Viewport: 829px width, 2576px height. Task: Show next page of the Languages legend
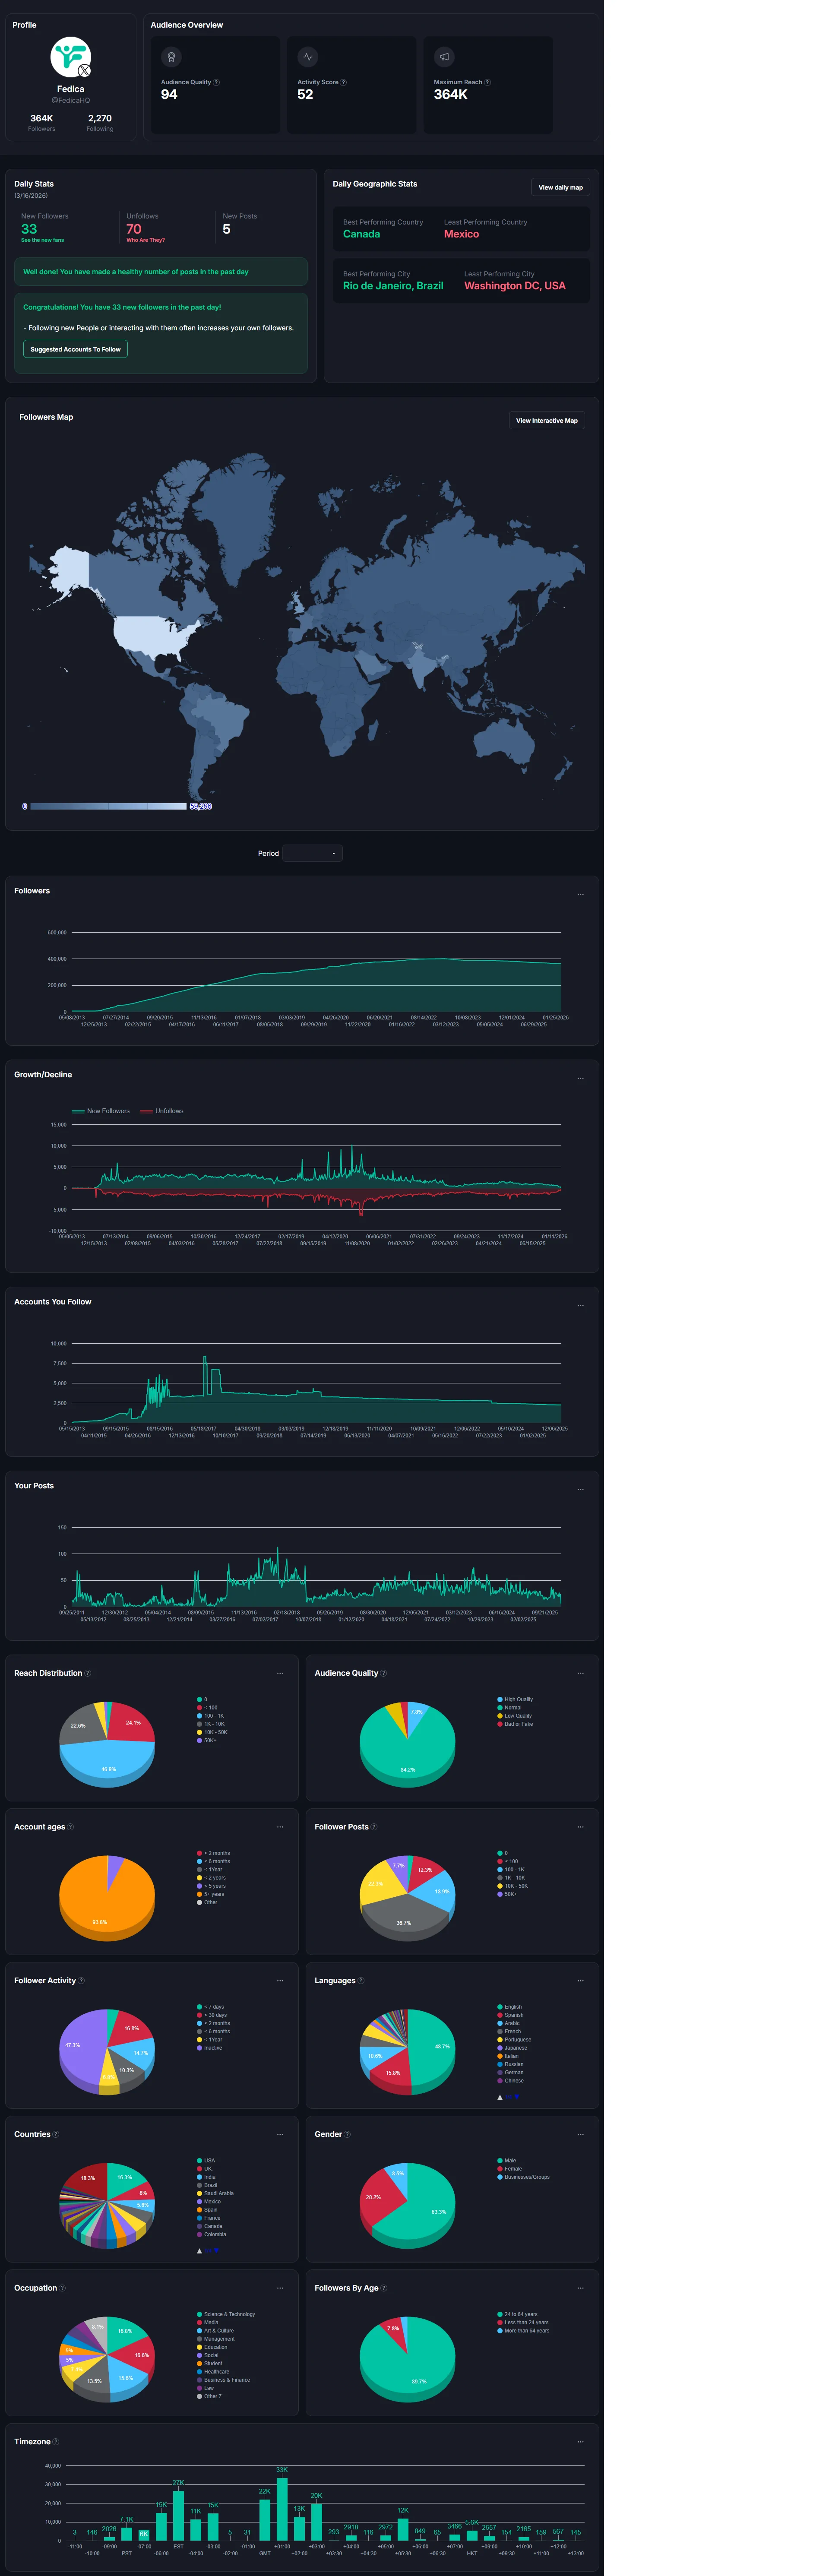517,2097
